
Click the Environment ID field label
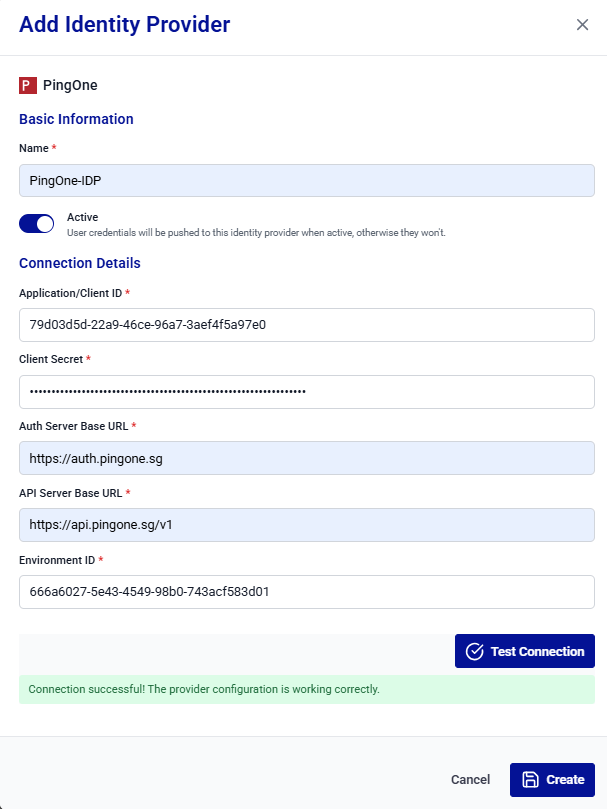click(57, 559)
